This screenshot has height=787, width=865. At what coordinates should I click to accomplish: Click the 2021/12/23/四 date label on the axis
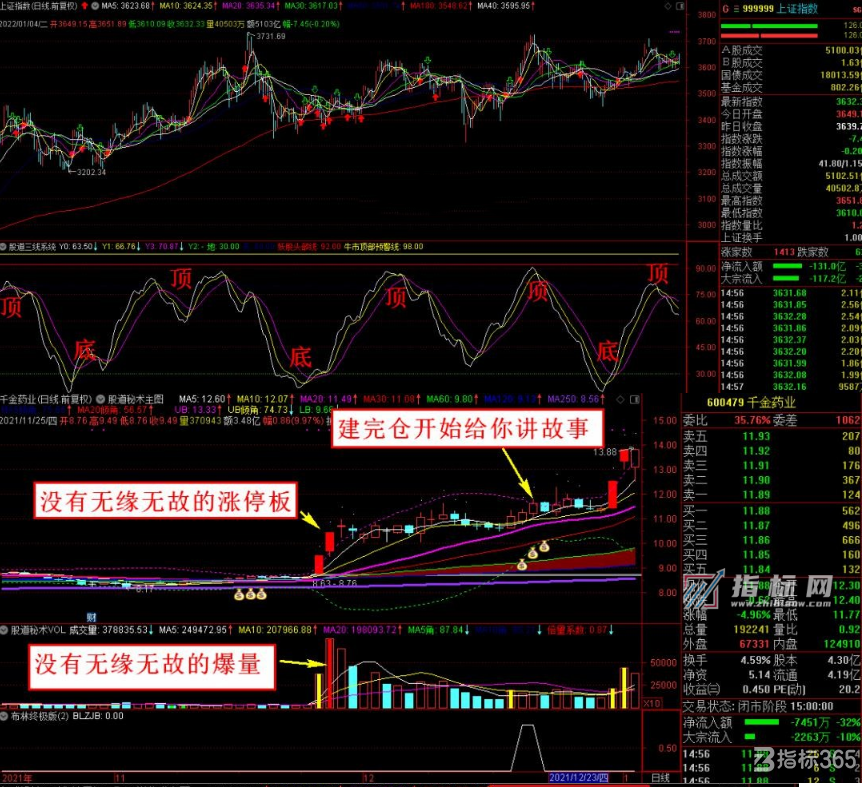pyautogui.click(x=579, y=778)
